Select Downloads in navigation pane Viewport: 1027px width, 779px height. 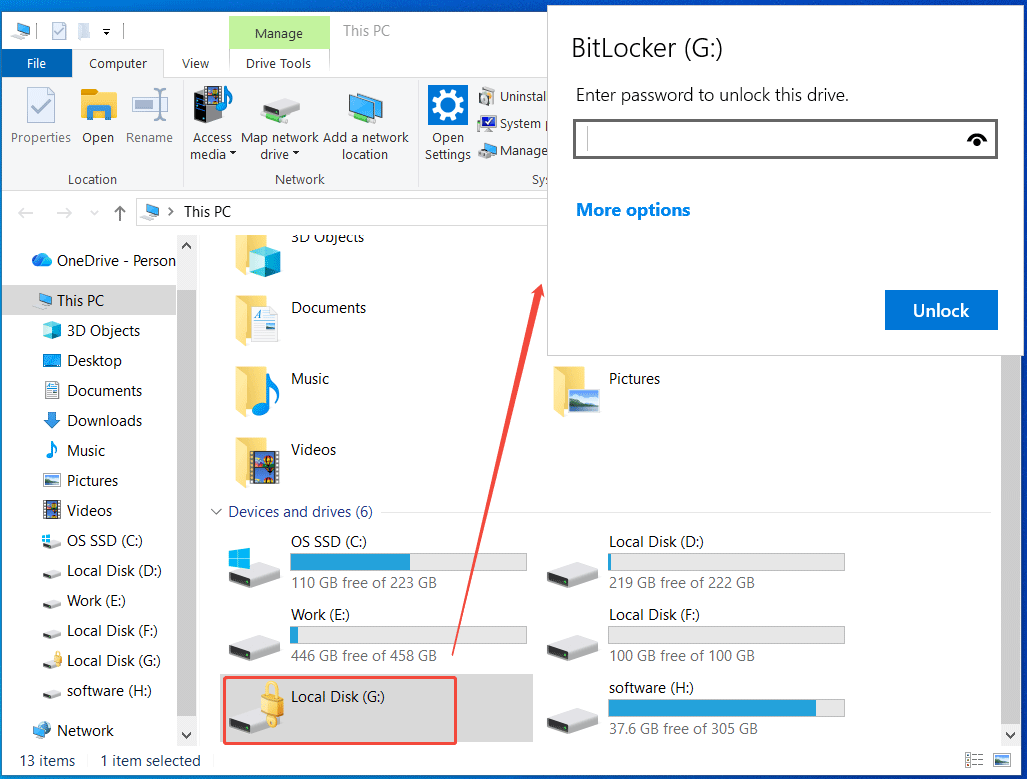pos(92,421)
